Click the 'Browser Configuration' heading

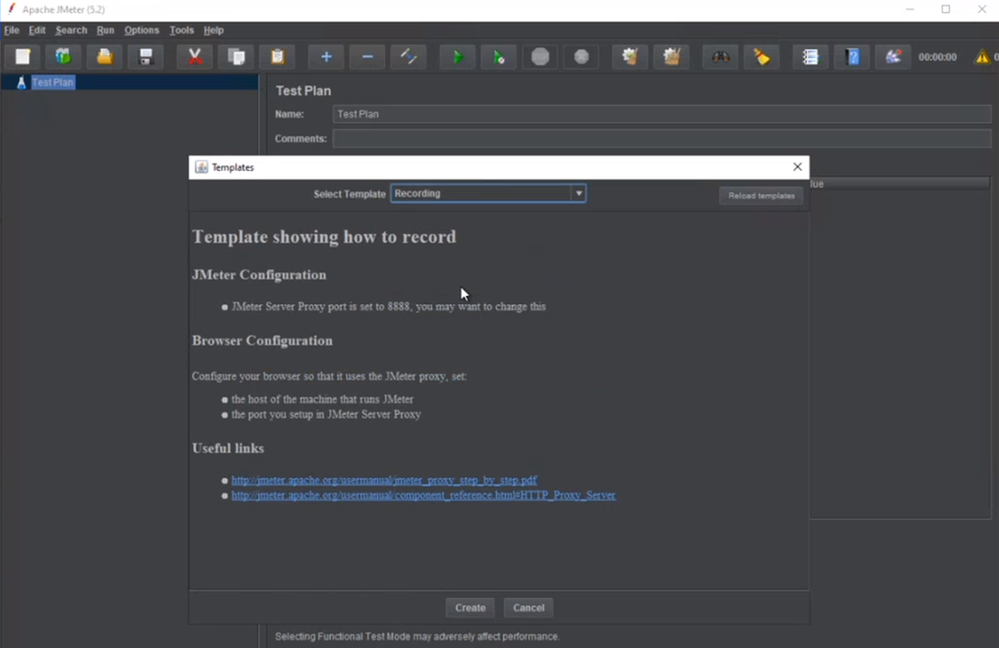coord(262,340)
